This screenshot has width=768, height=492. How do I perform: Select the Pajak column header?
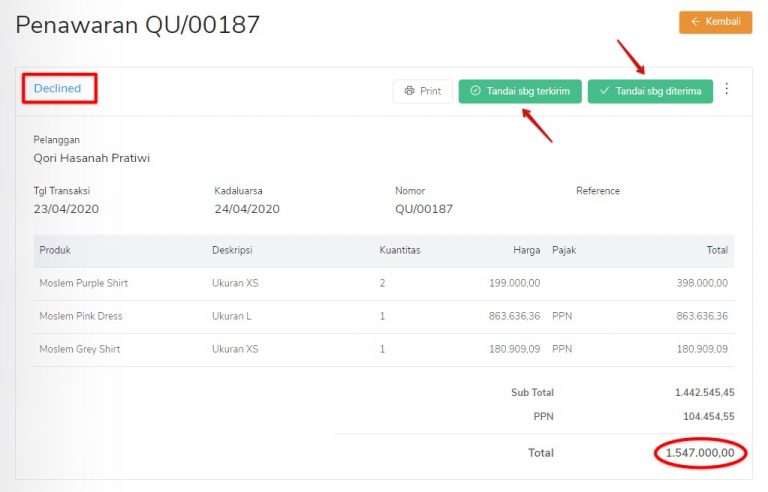click(x=564, y=250)
